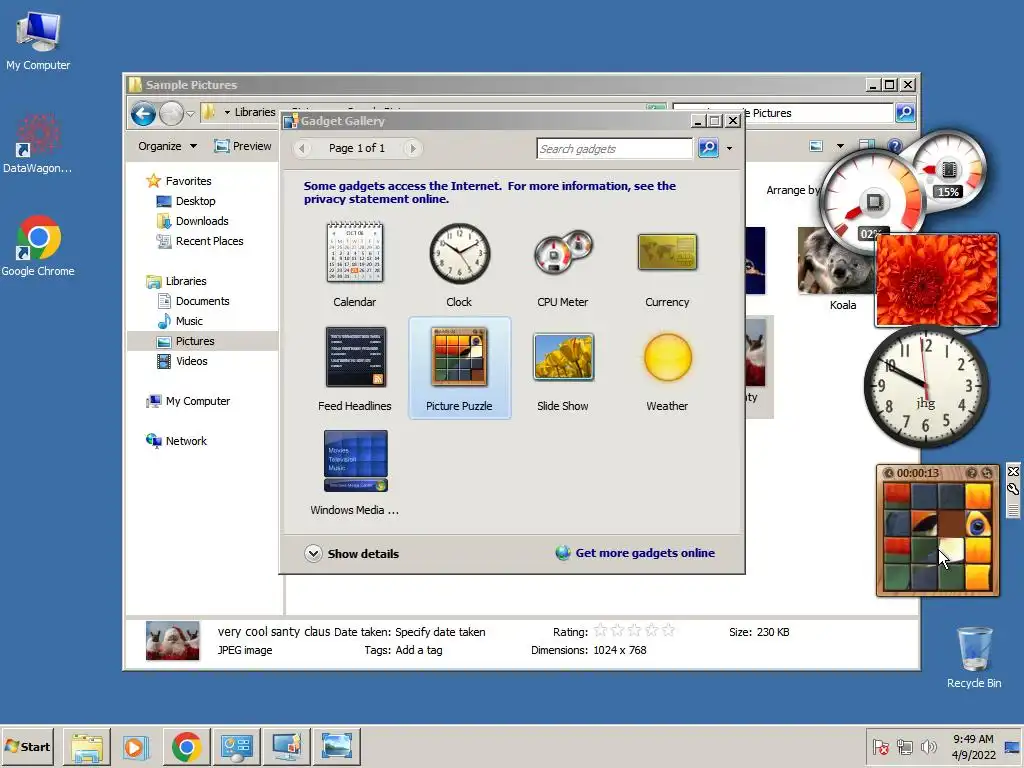This screenshot has width=1024, height=768.
Task: Click Libraries in the address bar
Action: coord(255,112)
